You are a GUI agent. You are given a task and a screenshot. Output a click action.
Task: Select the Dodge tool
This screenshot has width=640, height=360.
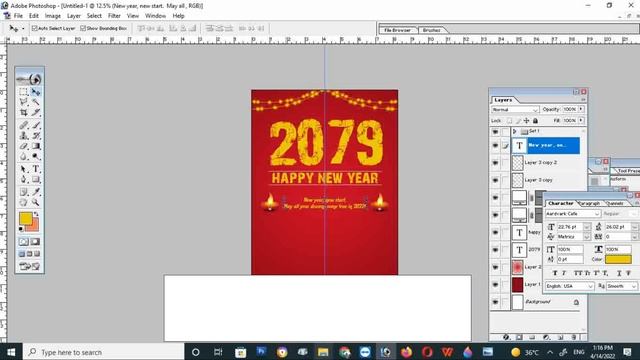click(36, 156)
